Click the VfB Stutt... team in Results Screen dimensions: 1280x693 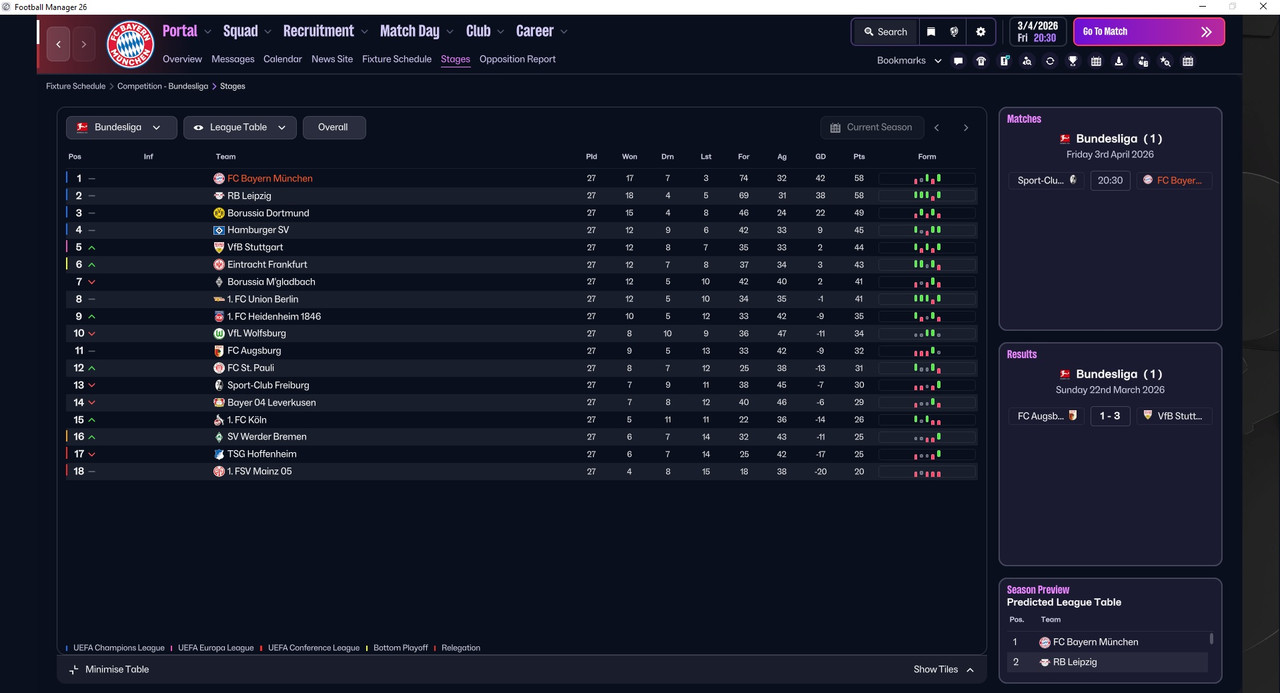[x=1174, y=416]
